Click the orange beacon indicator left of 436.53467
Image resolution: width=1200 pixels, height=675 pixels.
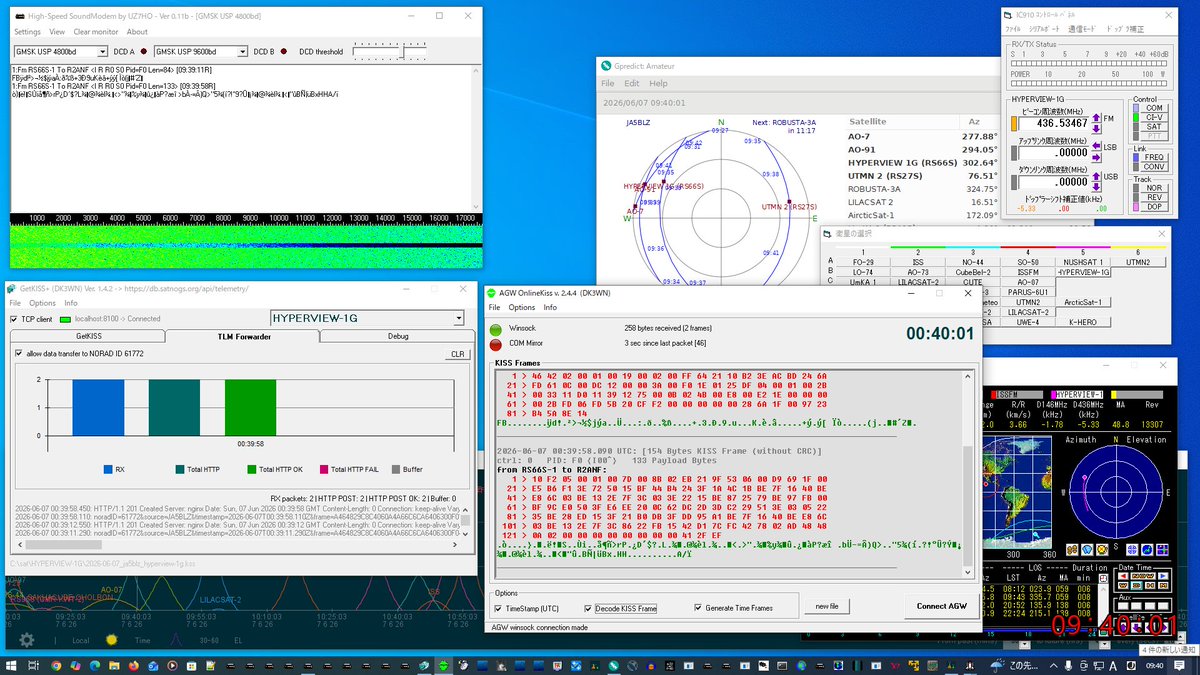[1014, 124]
